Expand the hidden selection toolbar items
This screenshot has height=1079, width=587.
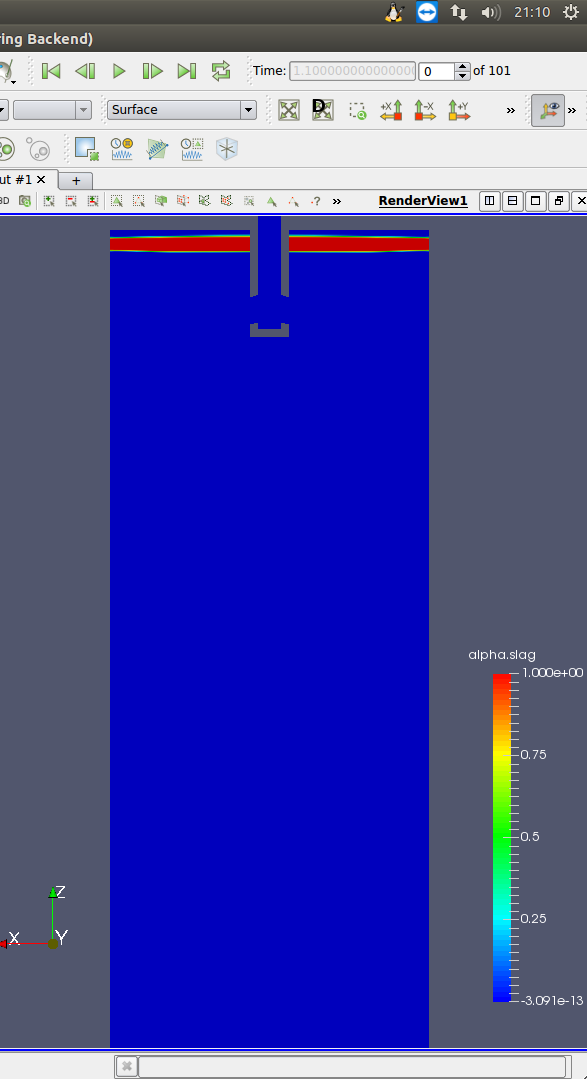pos(337,202)
